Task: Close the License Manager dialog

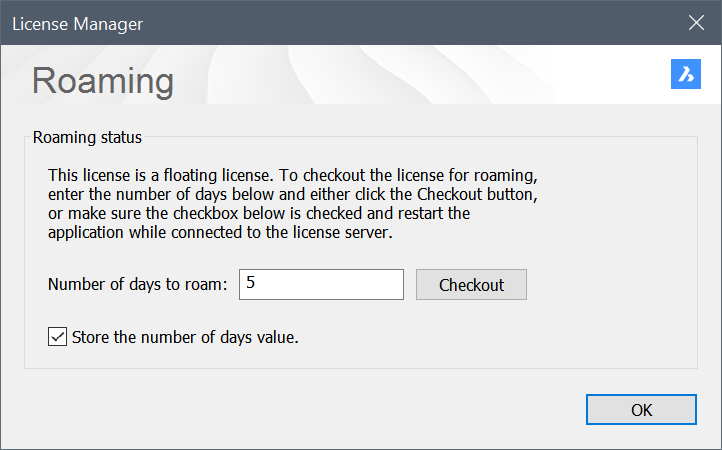Action: click(697, 22)
